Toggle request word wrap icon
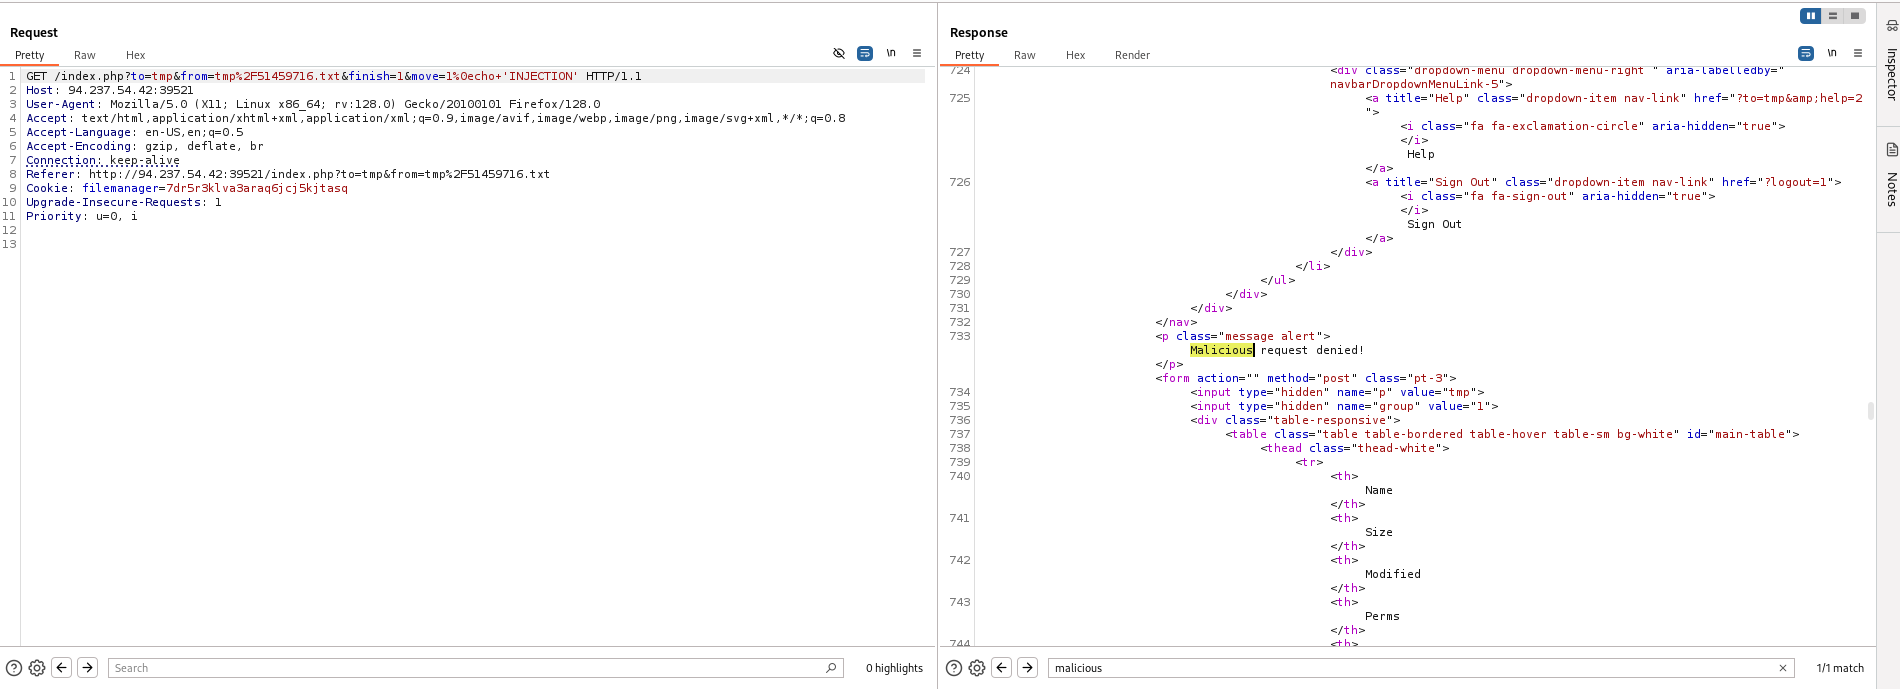Viewport: 1900px width, 689px height. tap(865, 53)
